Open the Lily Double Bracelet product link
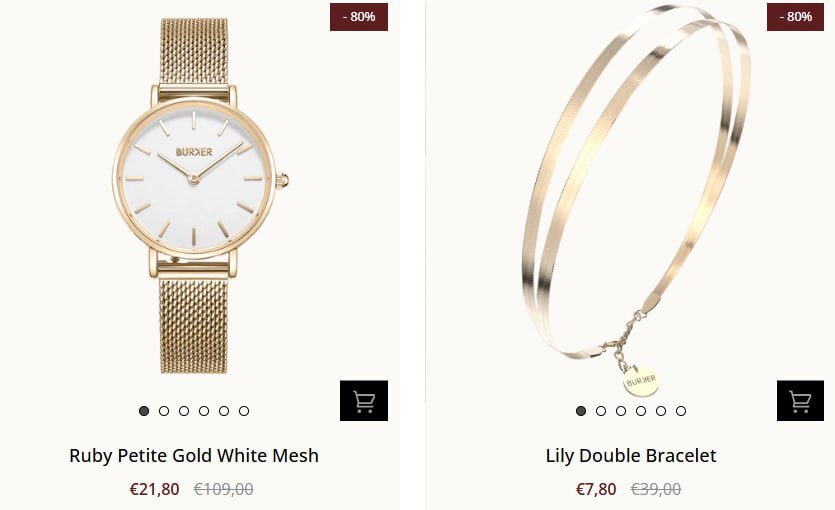The height and width of the screenshot is (510, 835). (x=631, y=456)
